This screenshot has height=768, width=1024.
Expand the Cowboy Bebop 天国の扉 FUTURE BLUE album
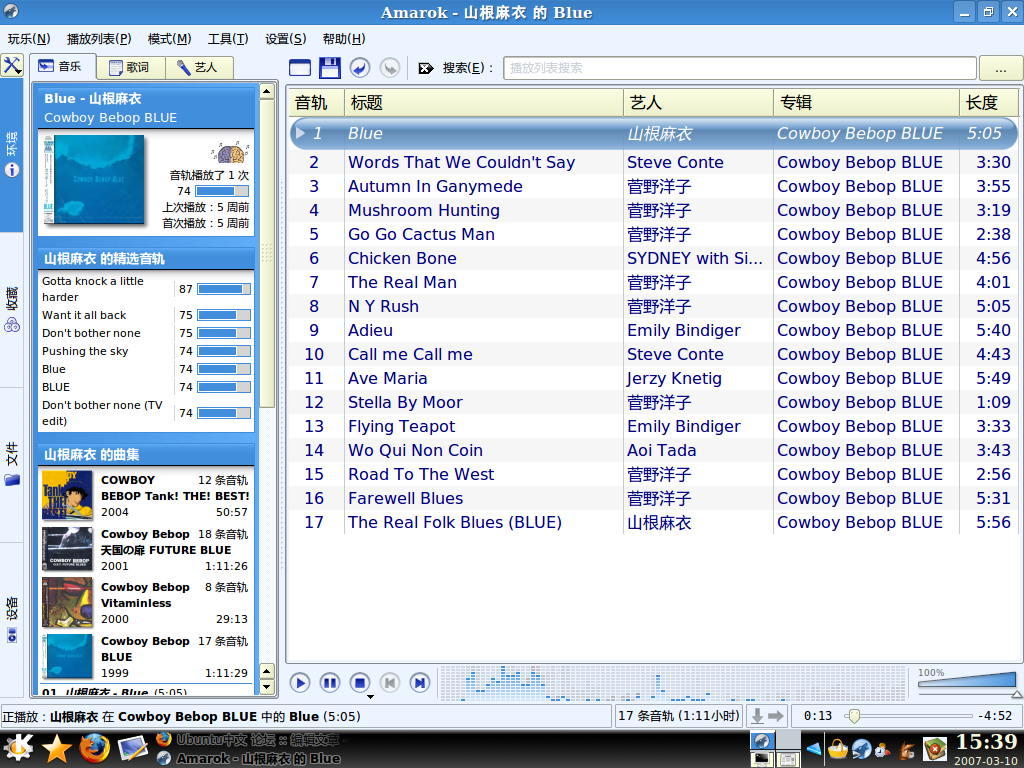click(x=145, y=550)
